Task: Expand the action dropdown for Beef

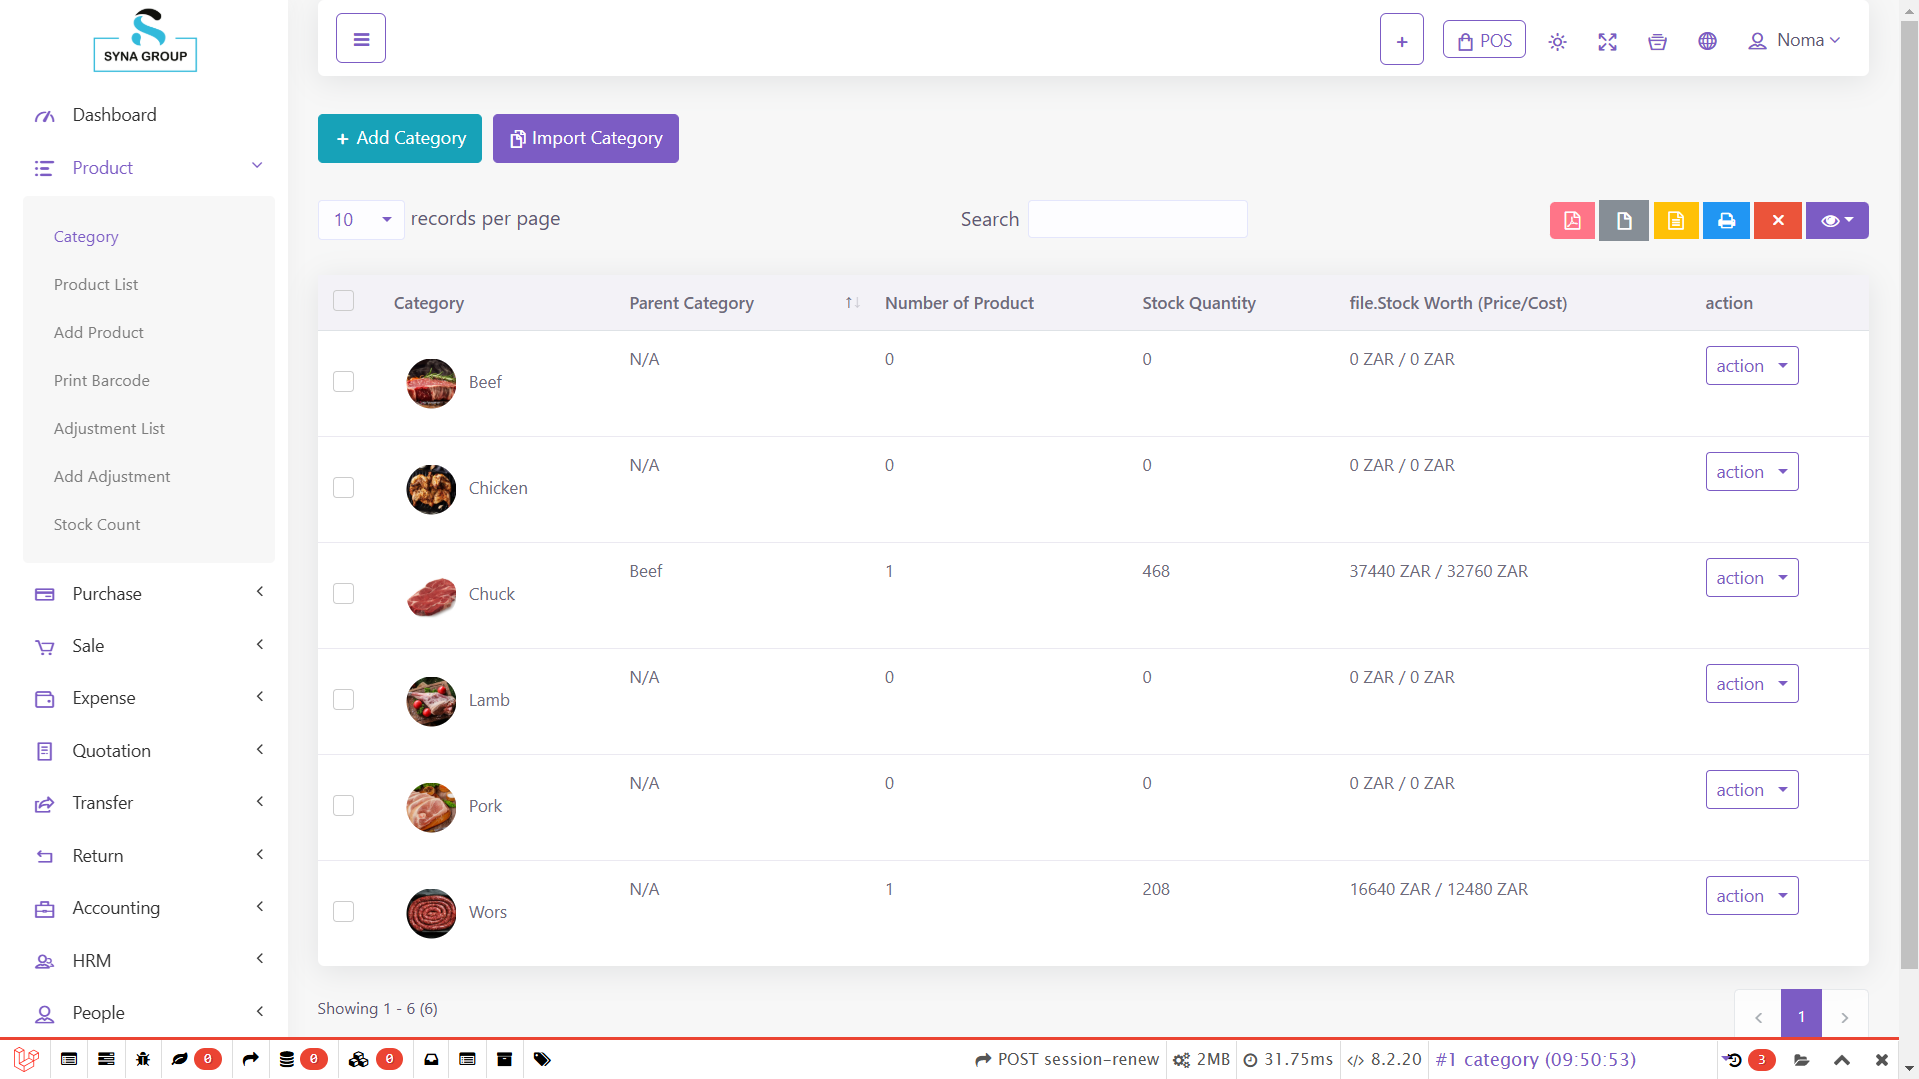Action: tap(1751, 365)
